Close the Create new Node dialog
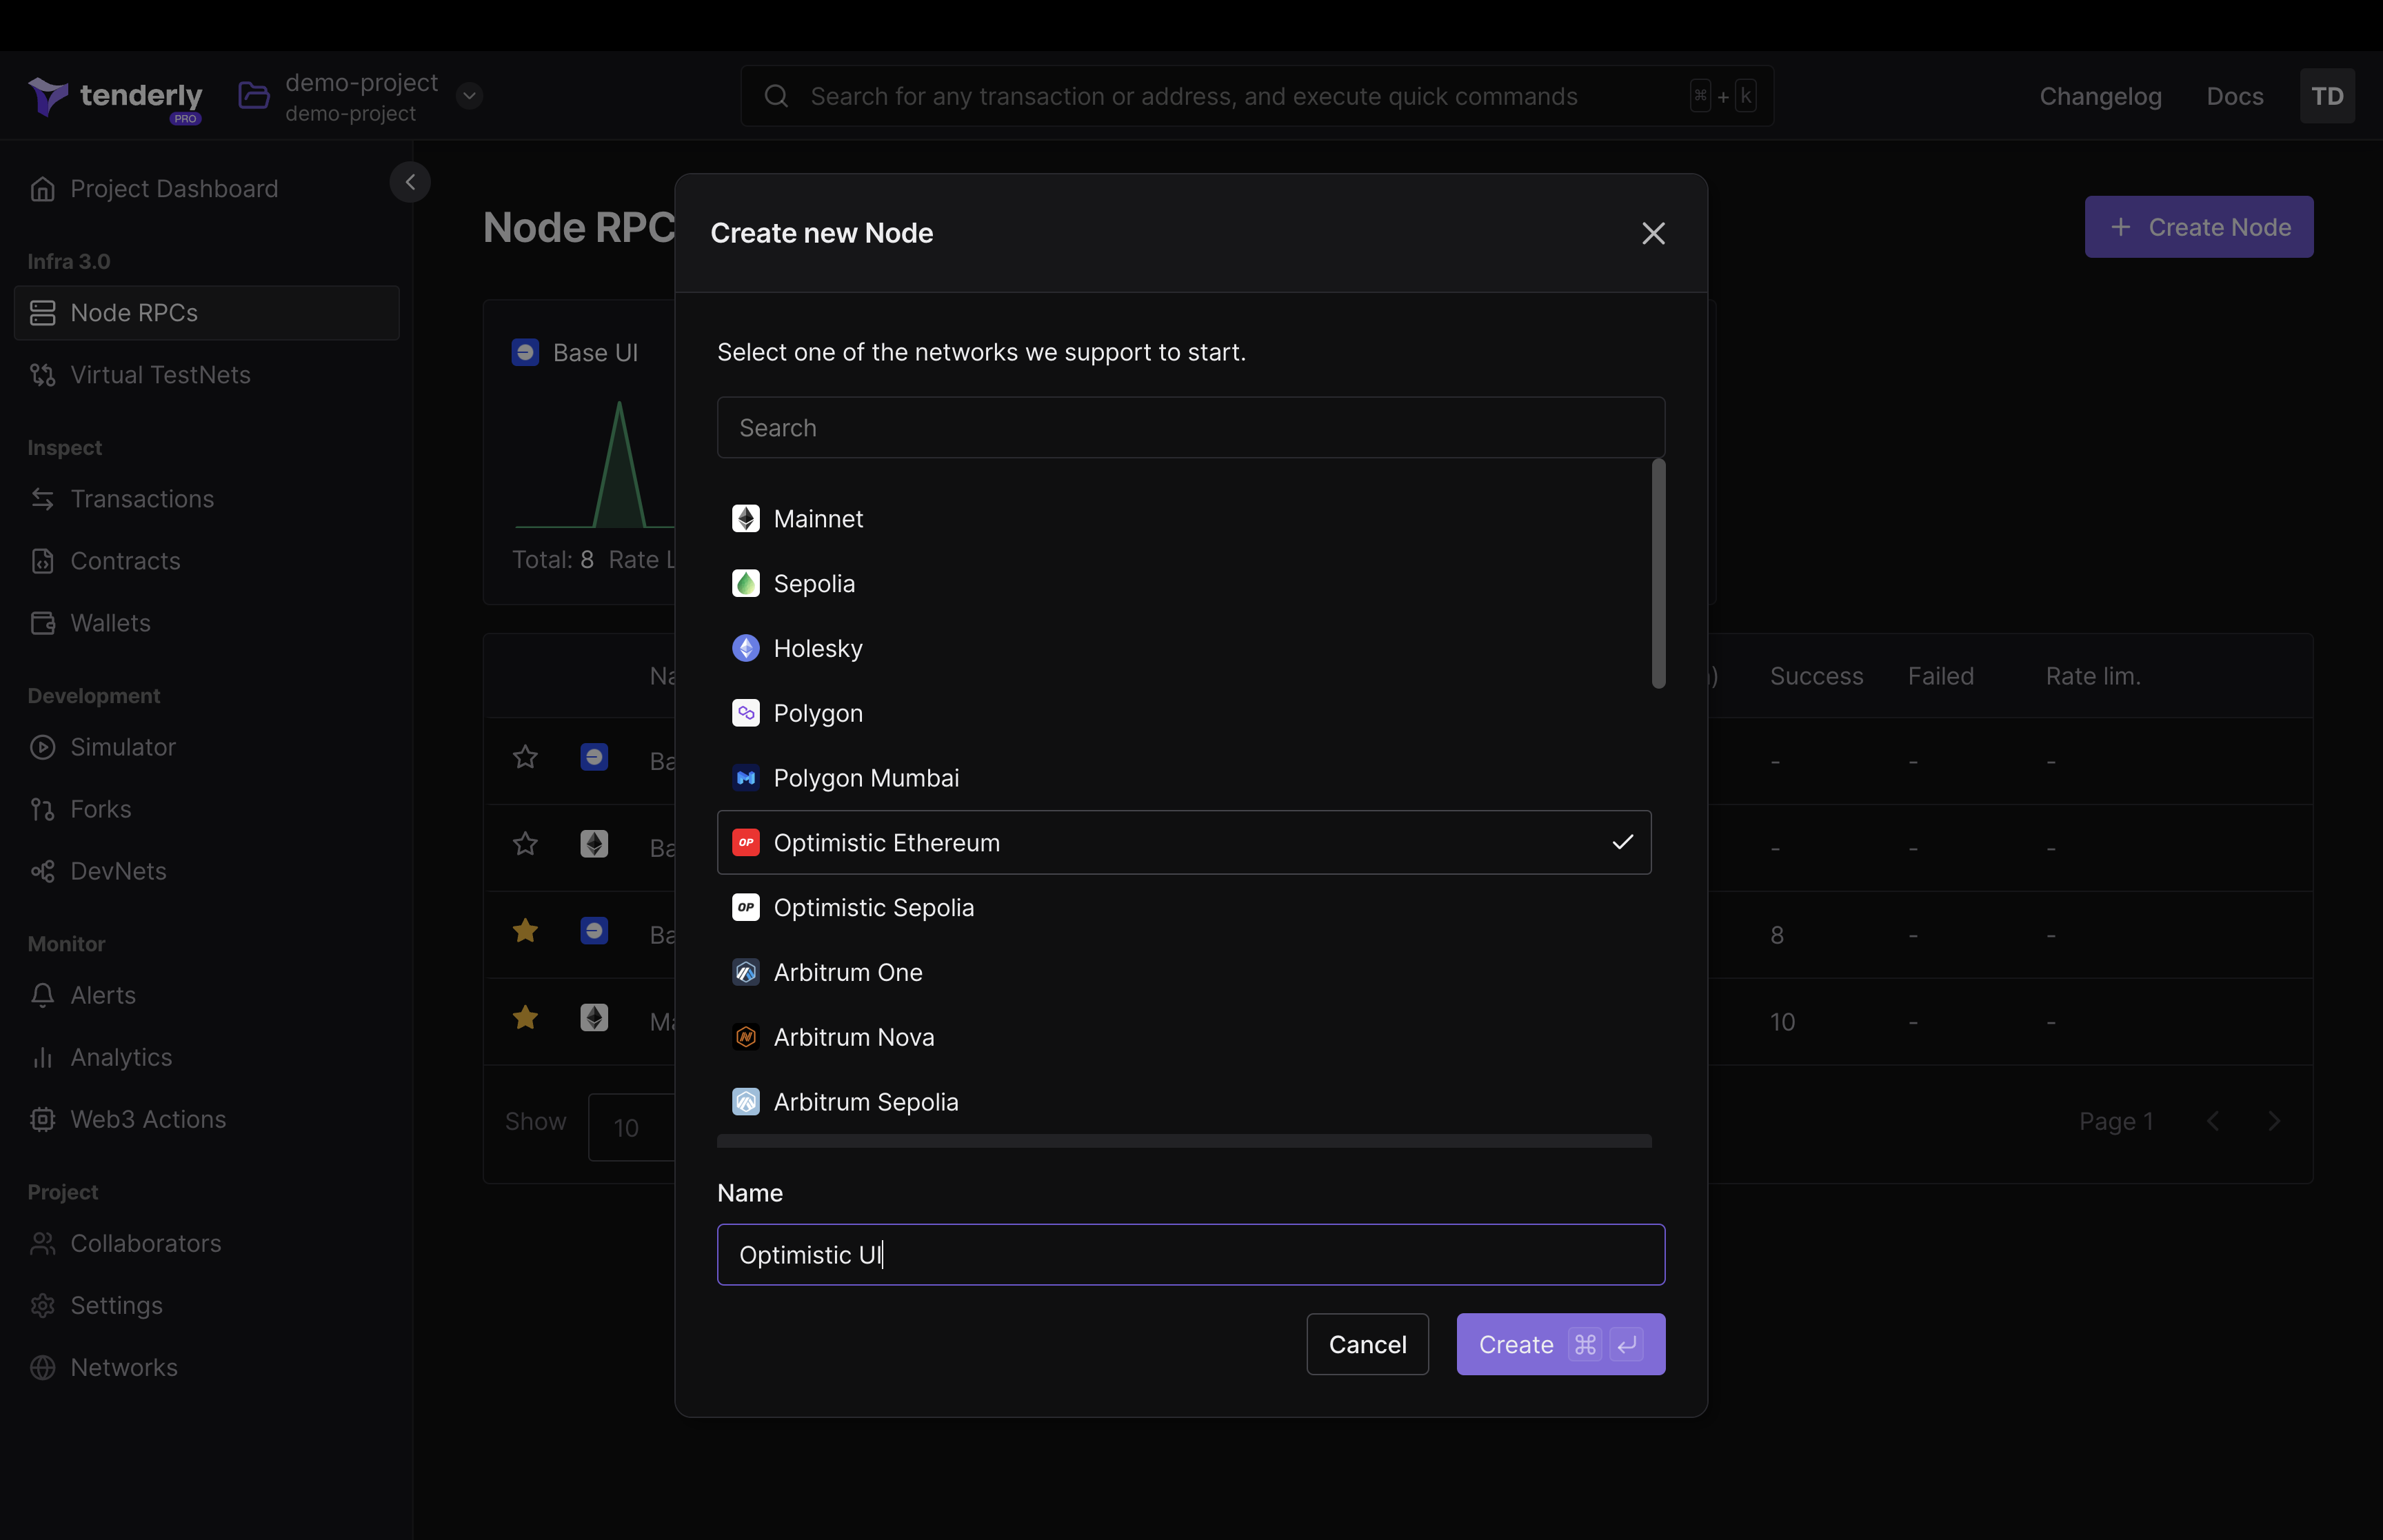Image resolution: width=2383 pixels, height=1540 pixels. [x=1653, y=233]
